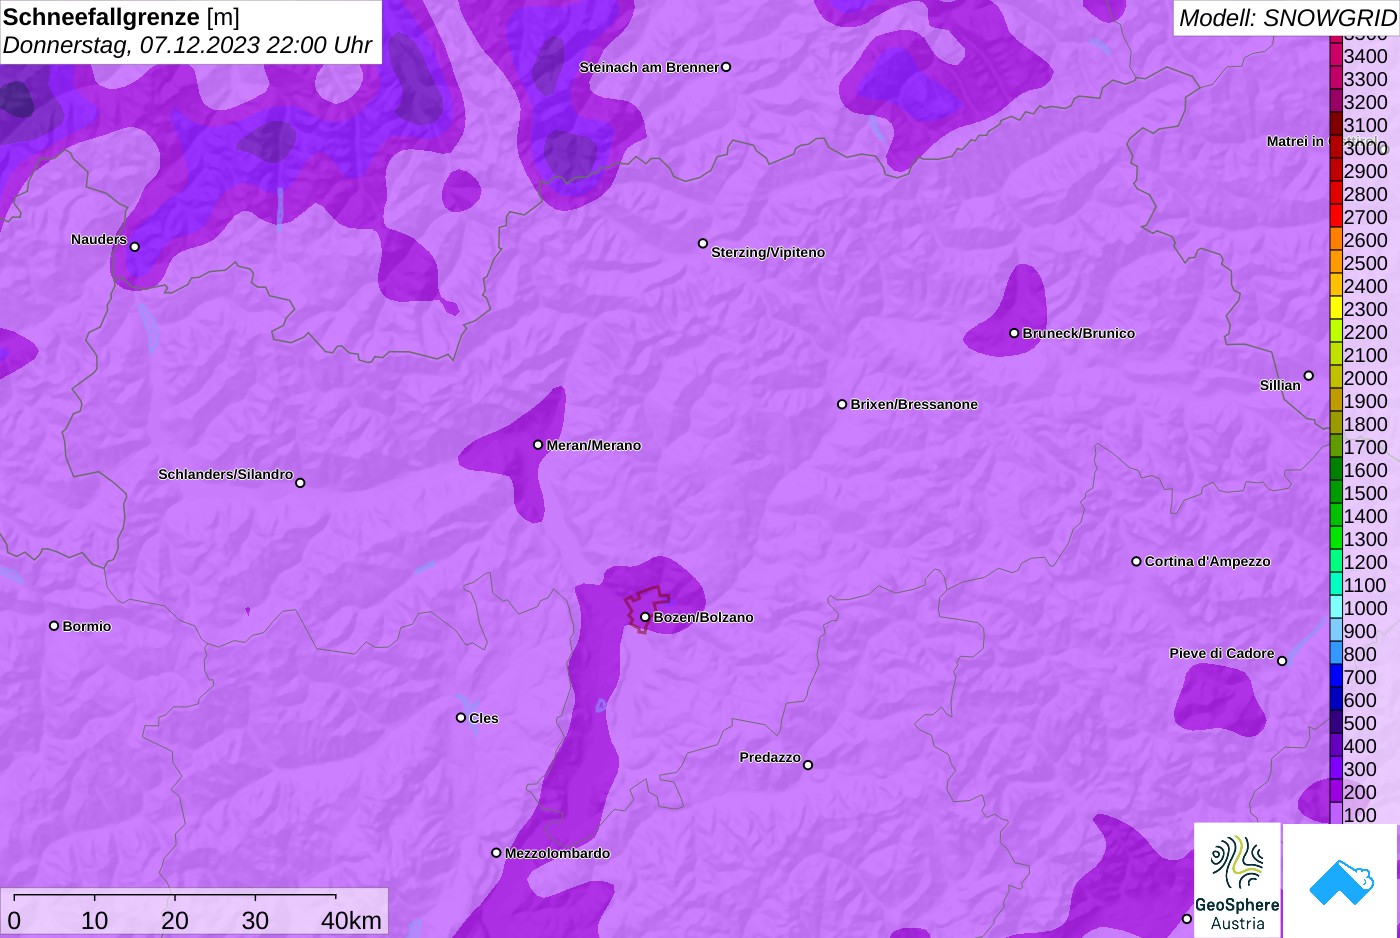Select the Predazzo location marker

pos(808,765)
